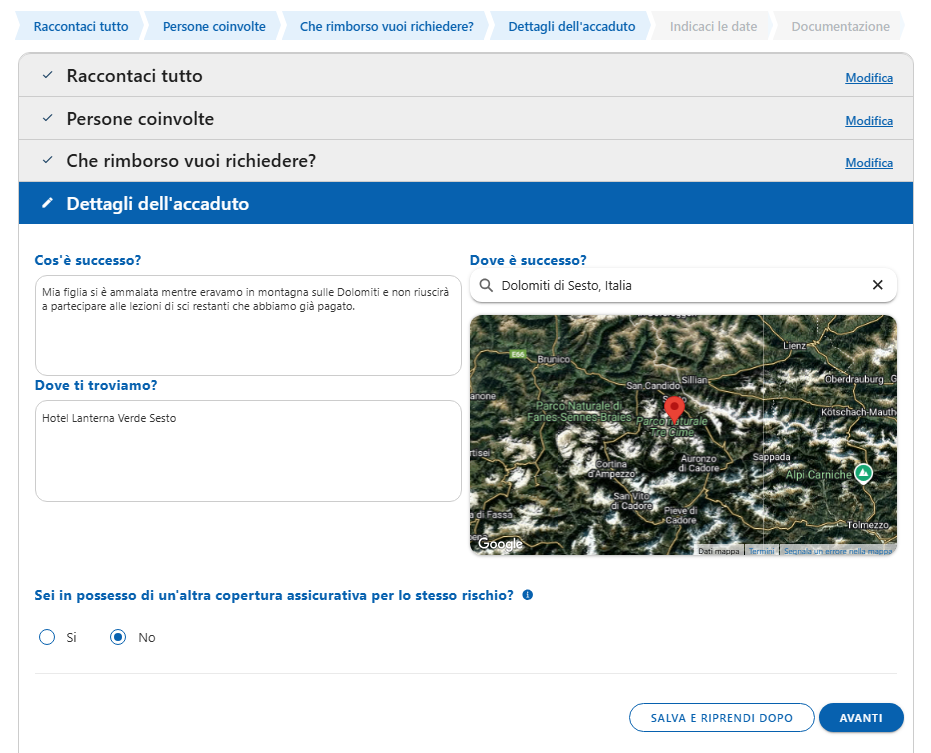Click info icon beside insurance coverage question

(x=528, y=595)
